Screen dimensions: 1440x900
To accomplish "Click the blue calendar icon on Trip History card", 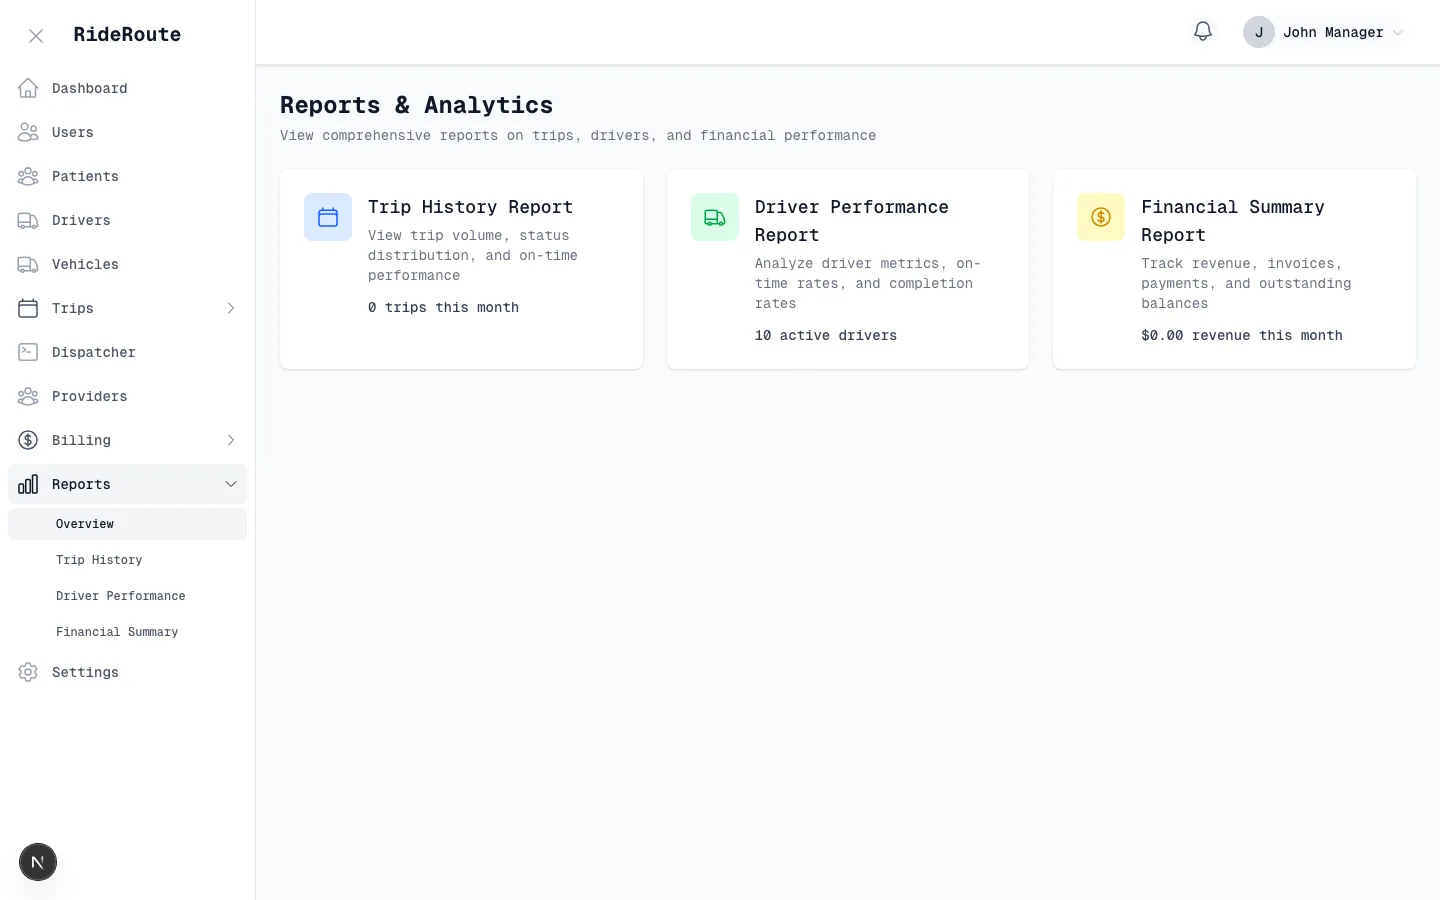I will click(x=328, y=217).
